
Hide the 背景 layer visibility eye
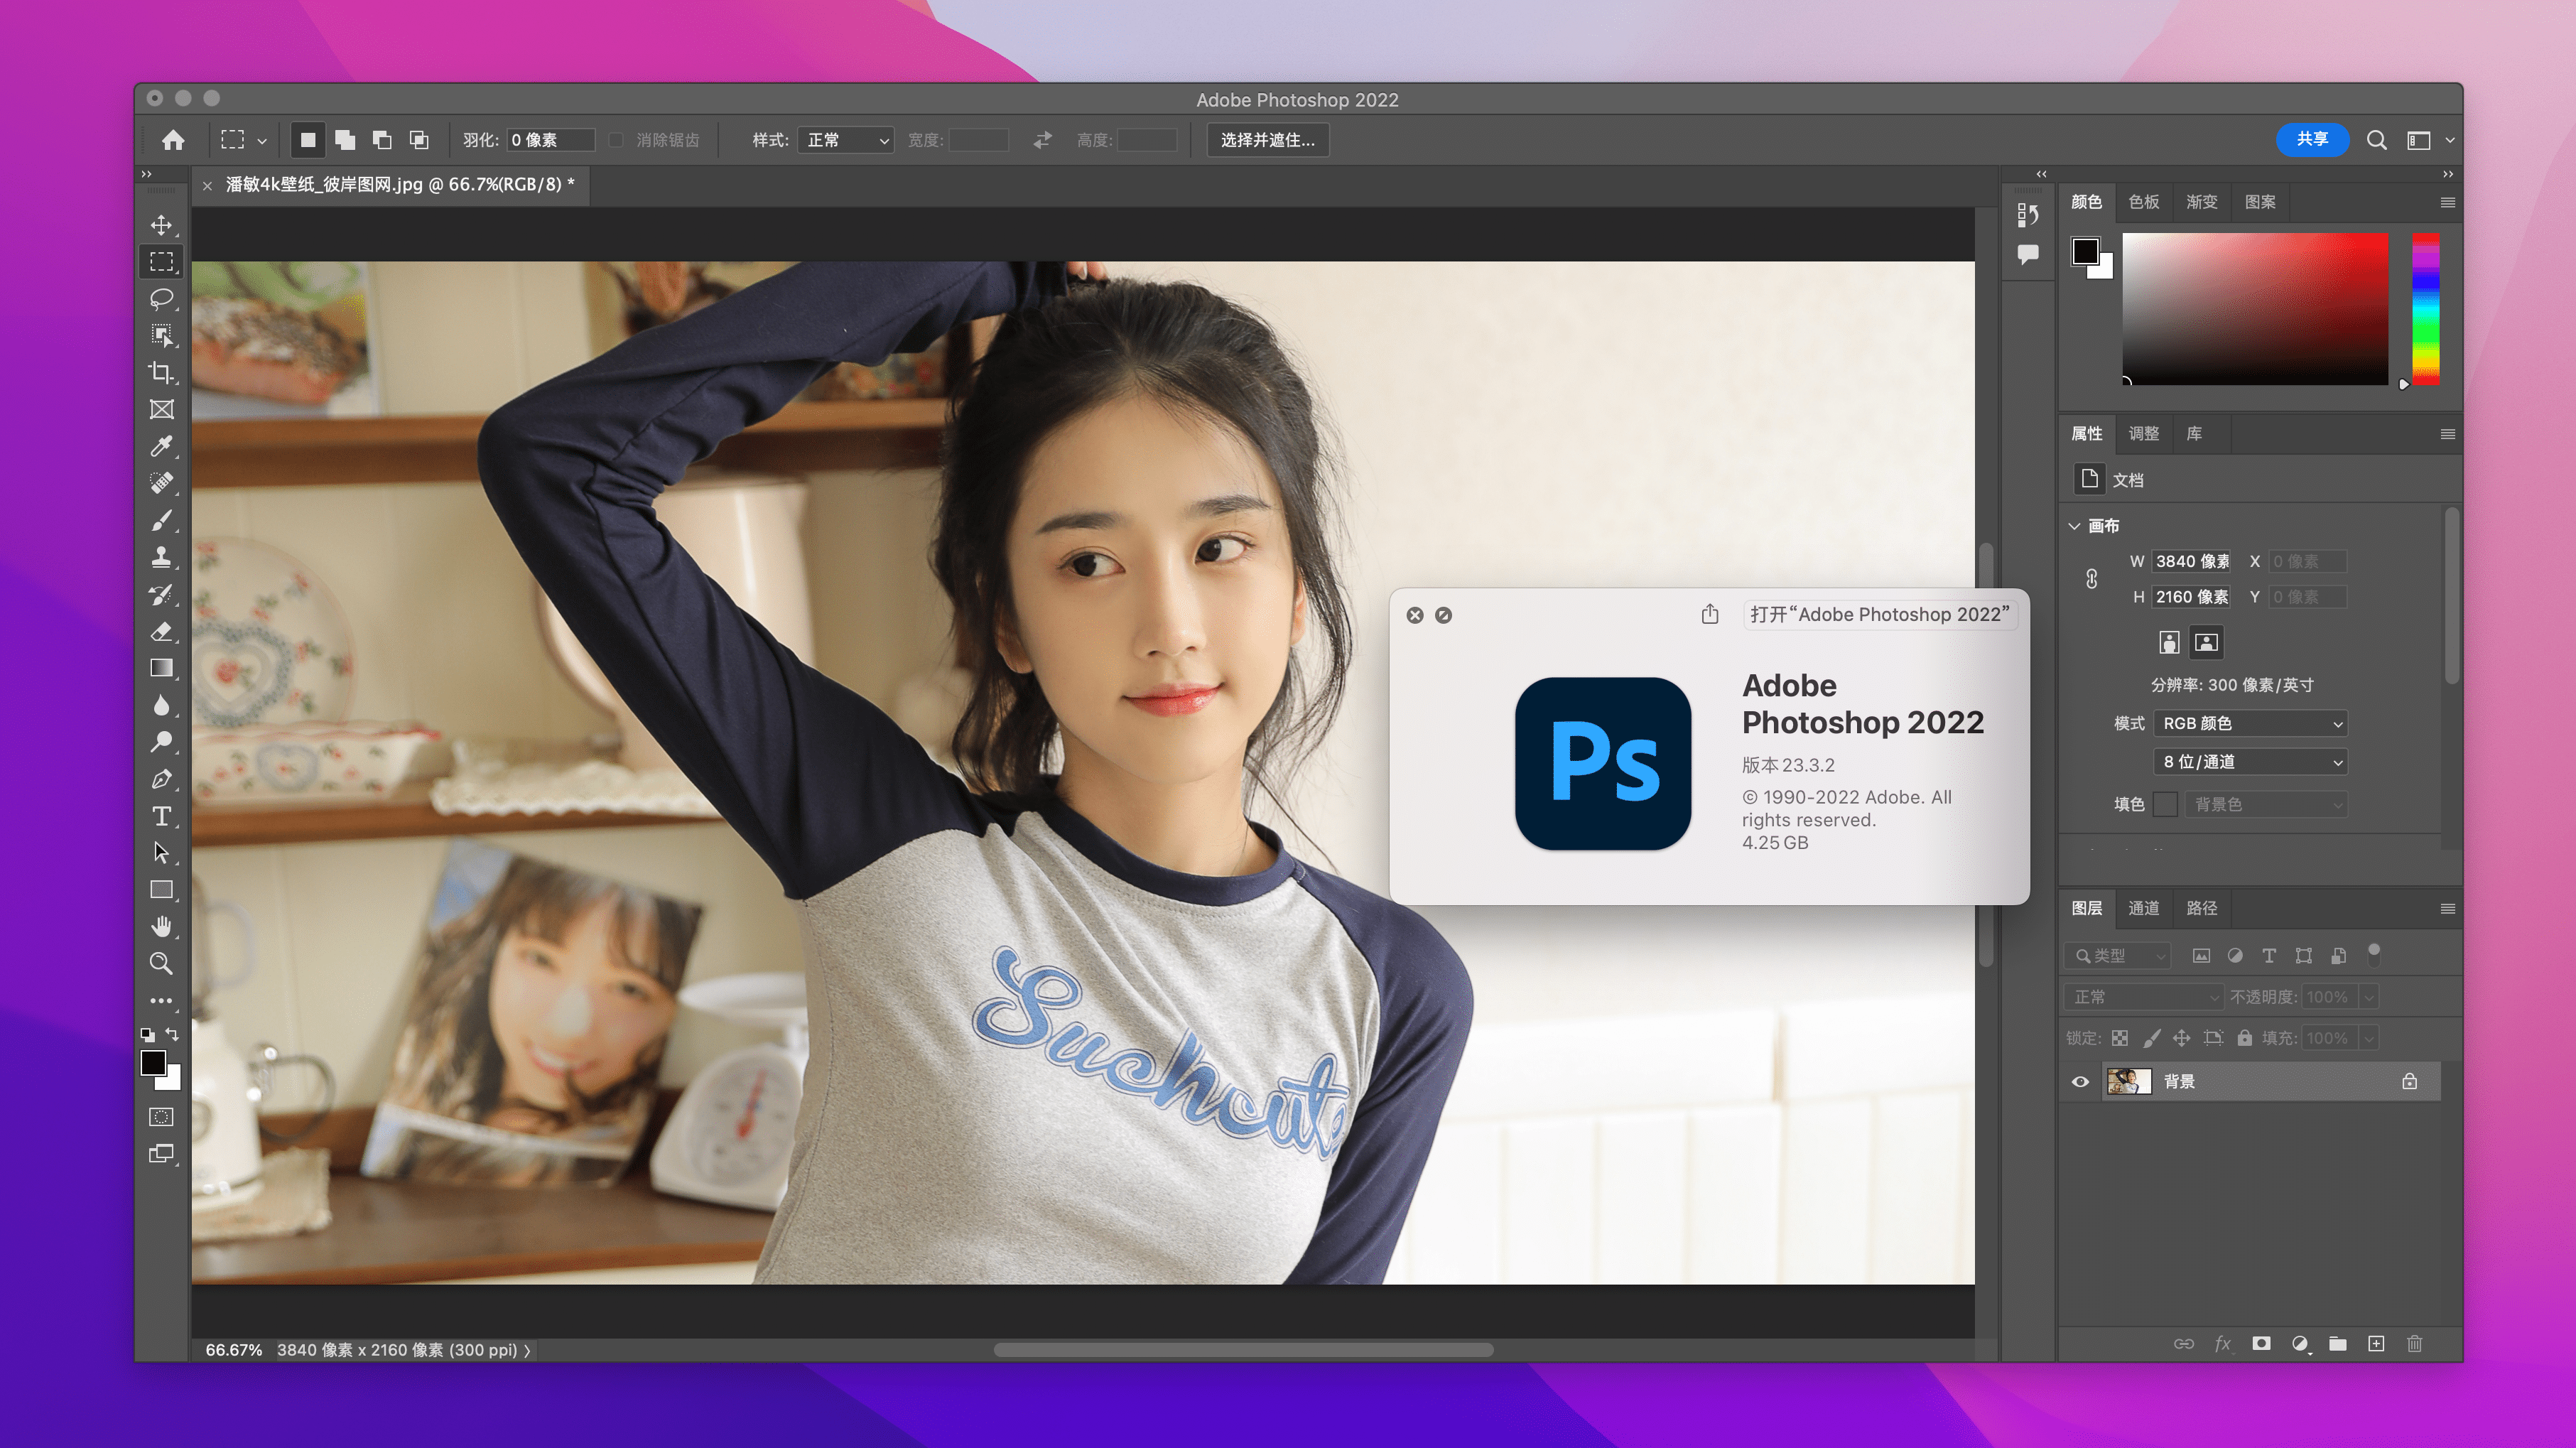point(2080,1082)
